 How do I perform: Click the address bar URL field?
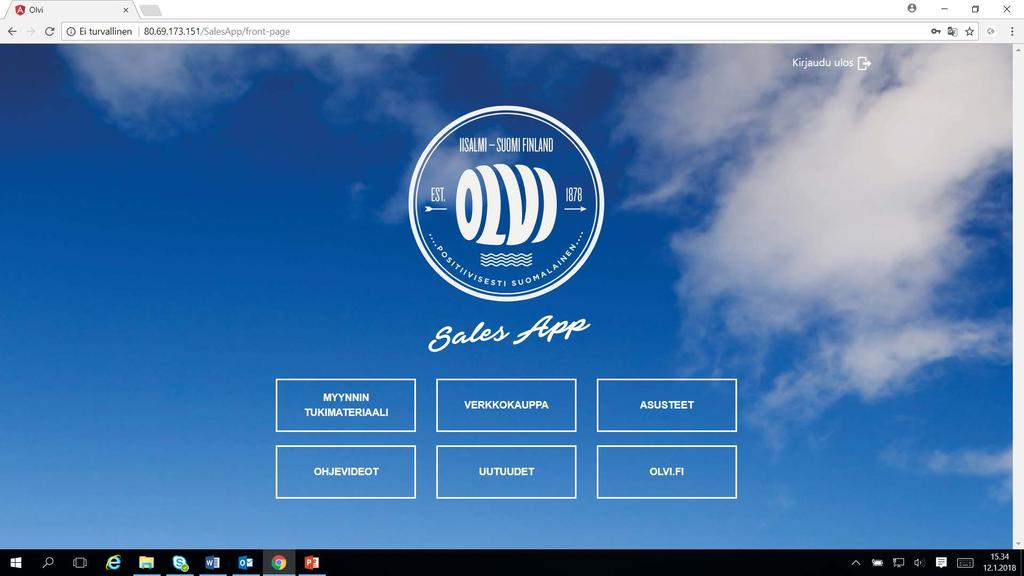(522, 31)
